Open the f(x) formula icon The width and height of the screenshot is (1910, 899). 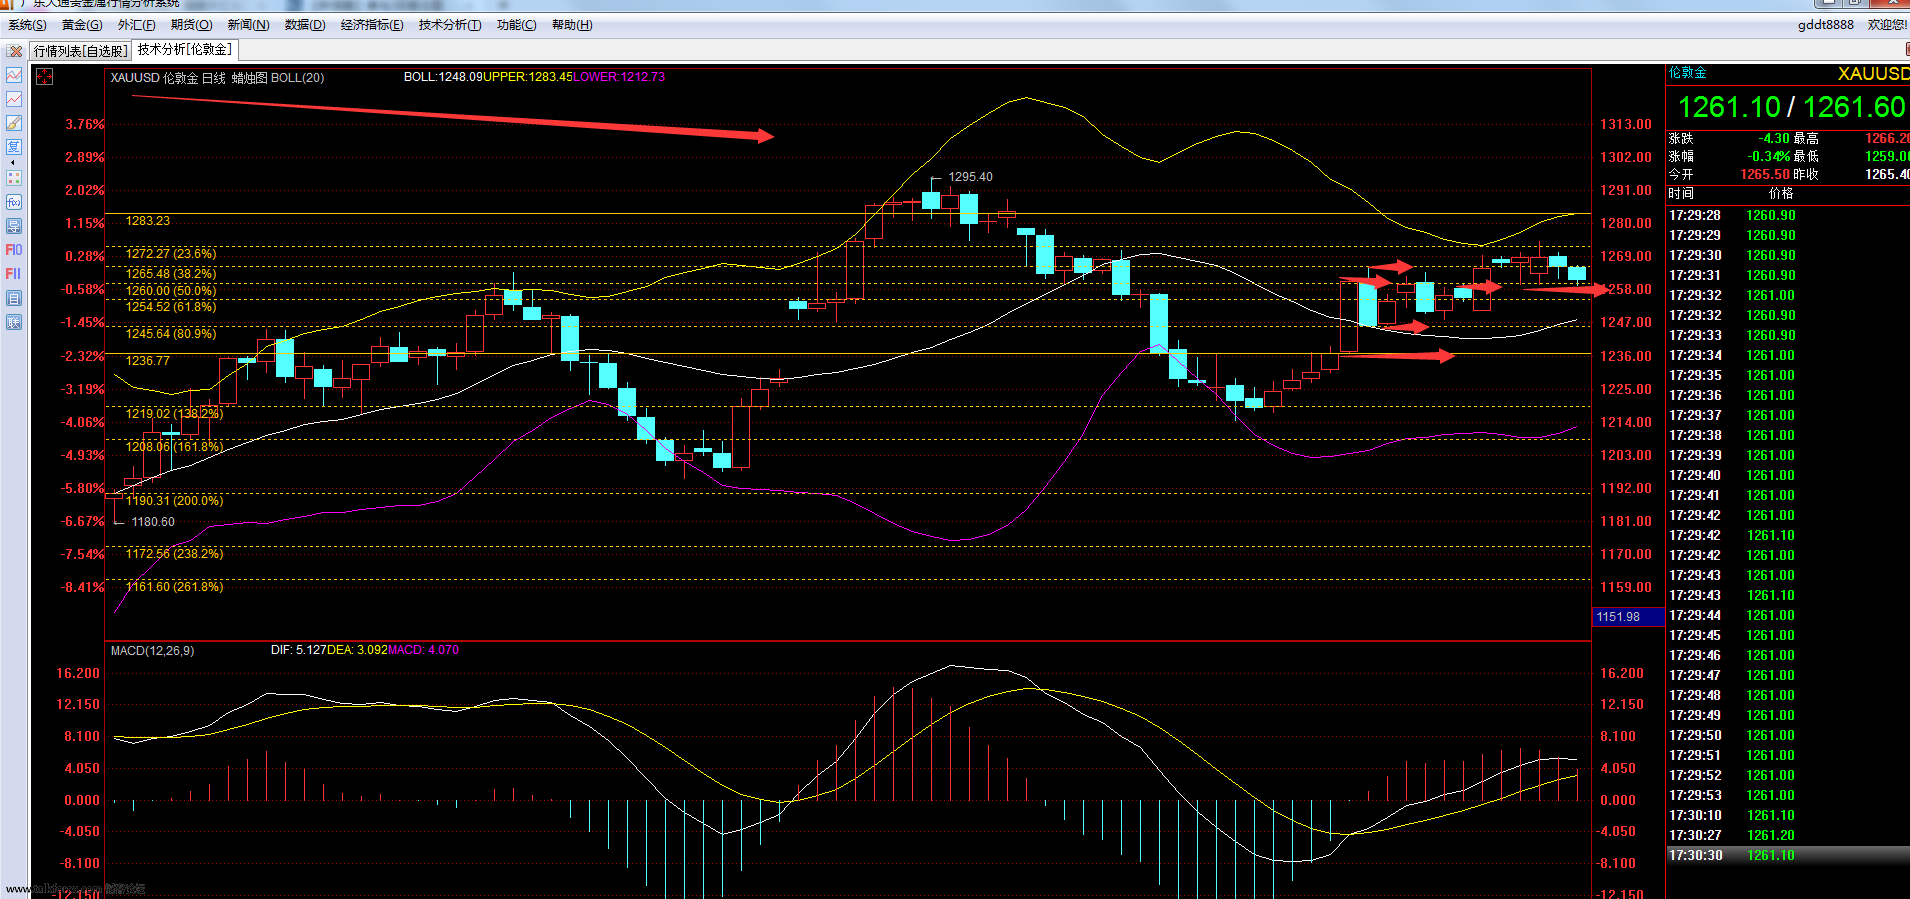click(x=14, y=202)
